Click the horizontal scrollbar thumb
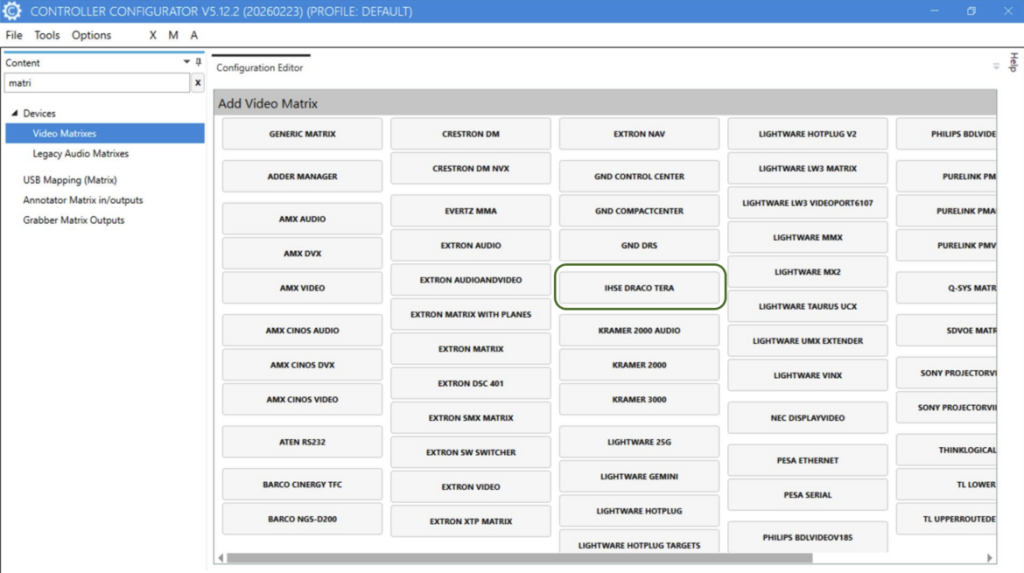 coord(518,558)
